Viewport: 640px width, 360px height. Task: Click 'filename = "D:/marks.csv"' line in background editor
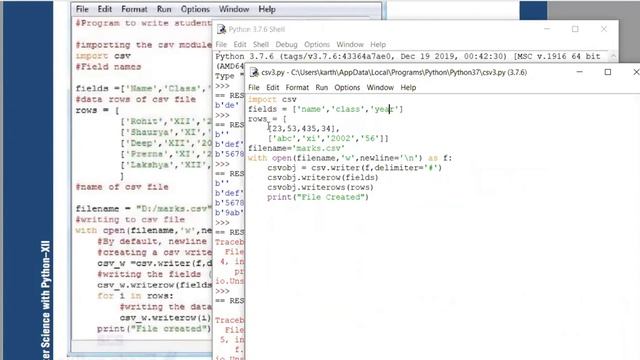tap(144, 209)
